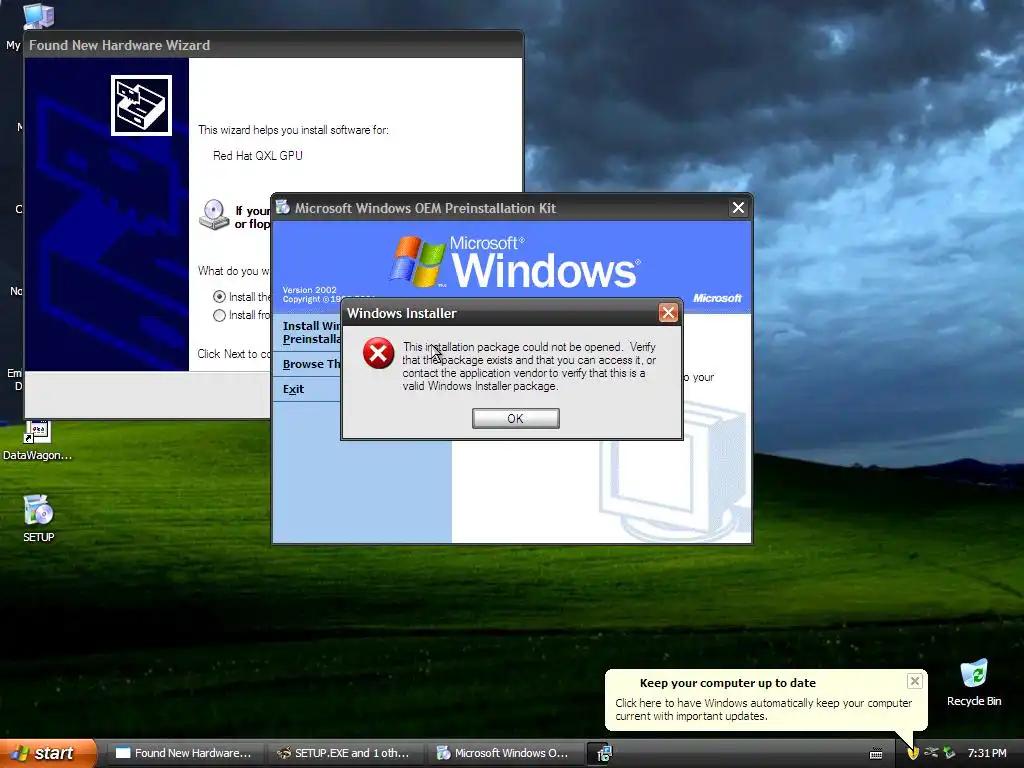The image size is (1024, 768).
Task: Click the yellow security shield tray icon
Action: pos(913,753)
